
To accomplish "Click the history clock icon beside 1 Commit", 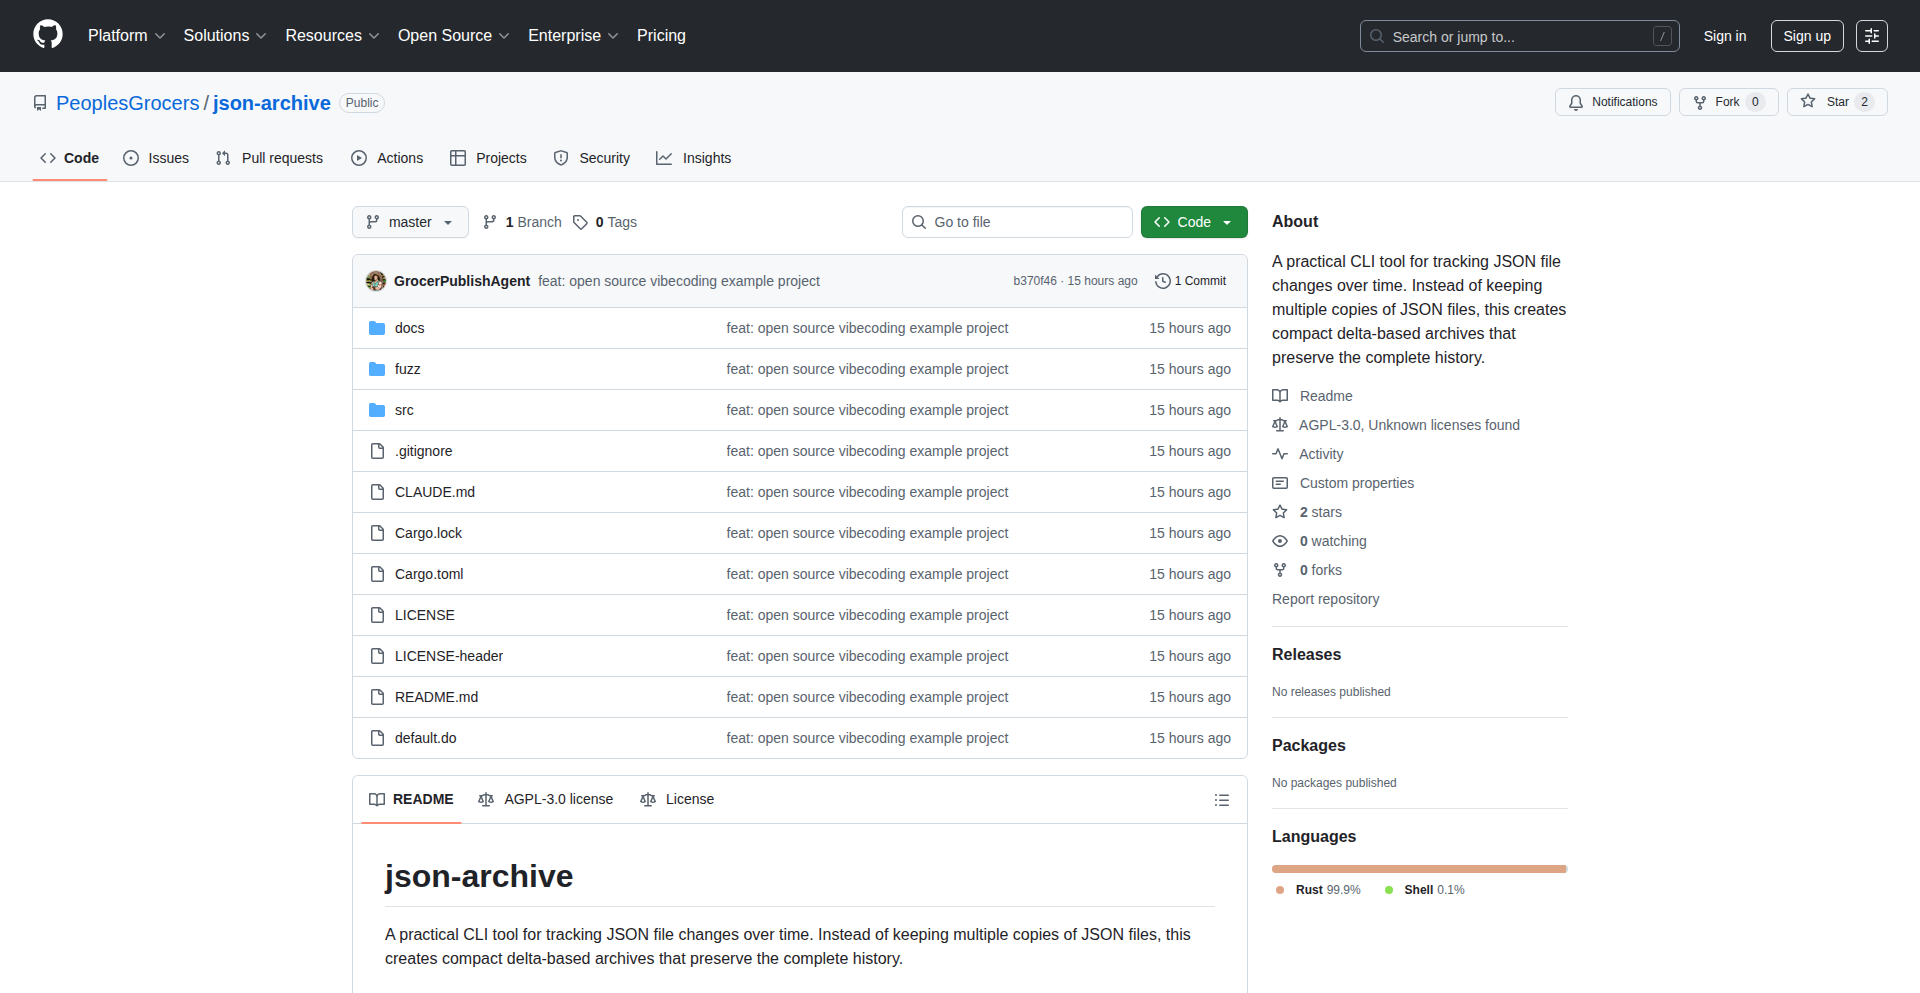I will pyautogui.click(x=1162, y=281).
